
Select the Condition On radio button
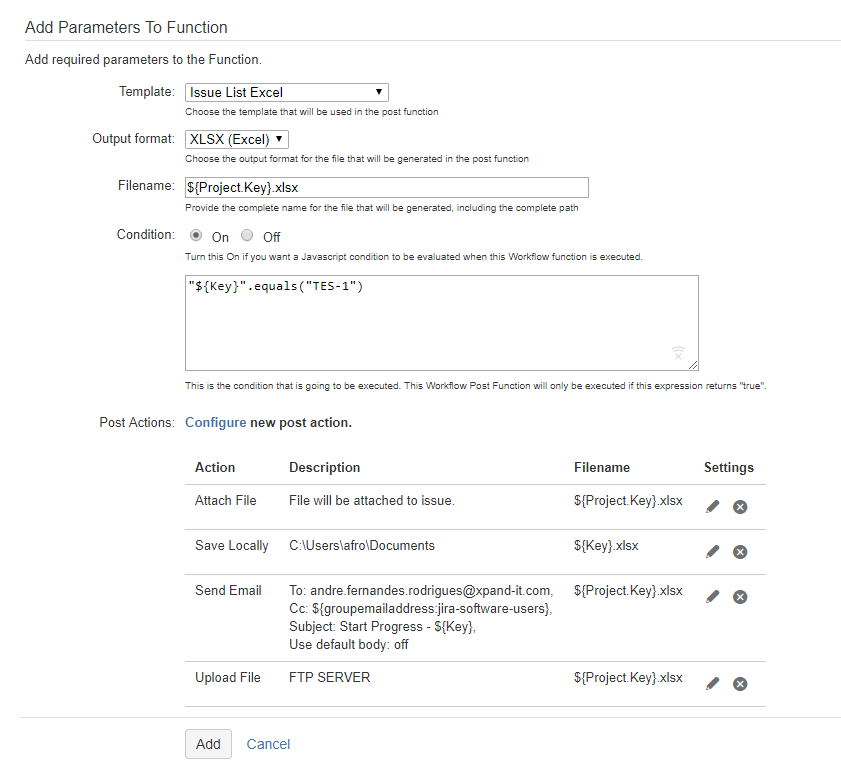[195, 236]
